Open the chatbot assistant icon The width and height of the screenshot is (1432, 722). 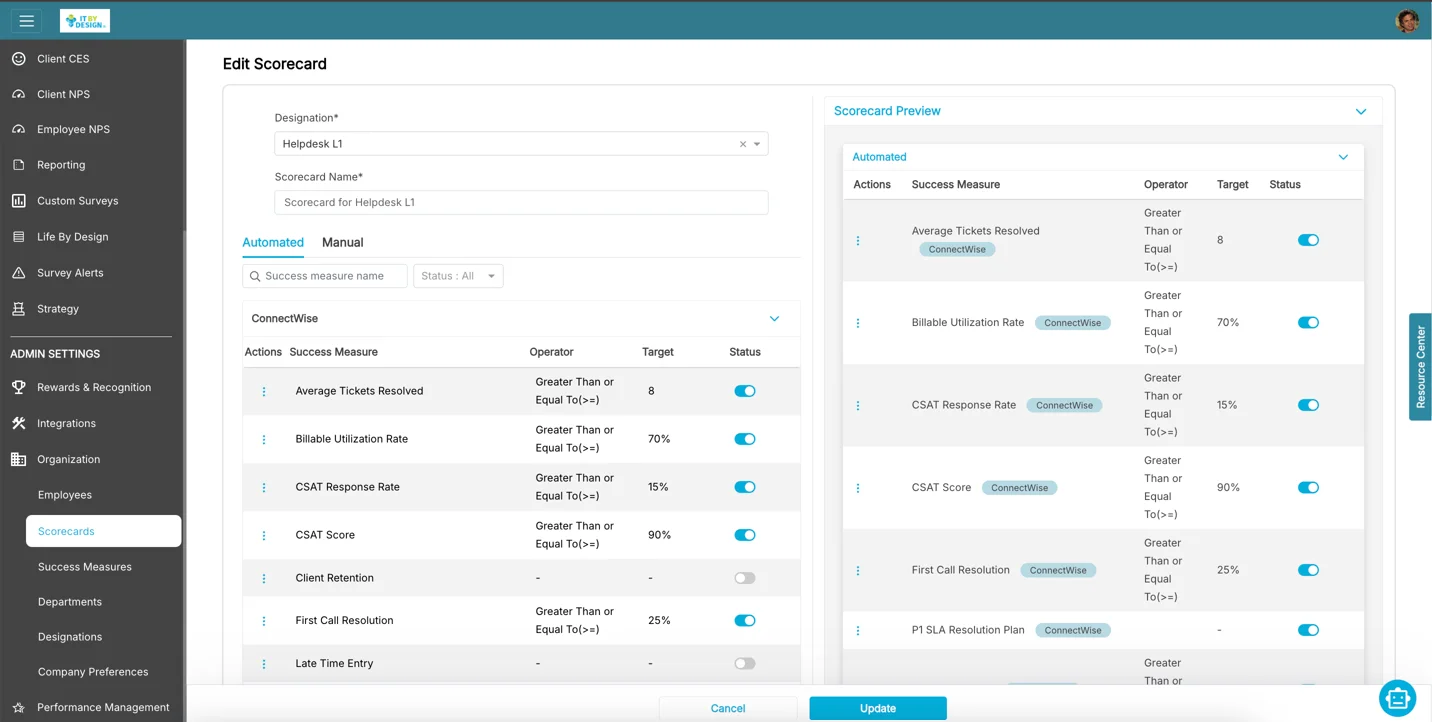click(x=1397, y=698)
